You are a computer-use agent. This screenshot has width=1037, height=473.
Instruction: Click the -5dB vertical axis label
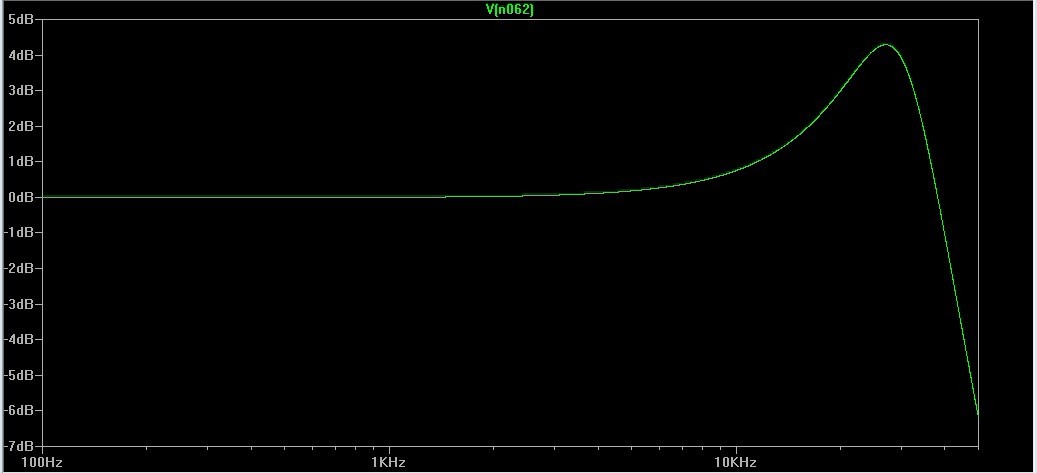(x=18, y=375)
